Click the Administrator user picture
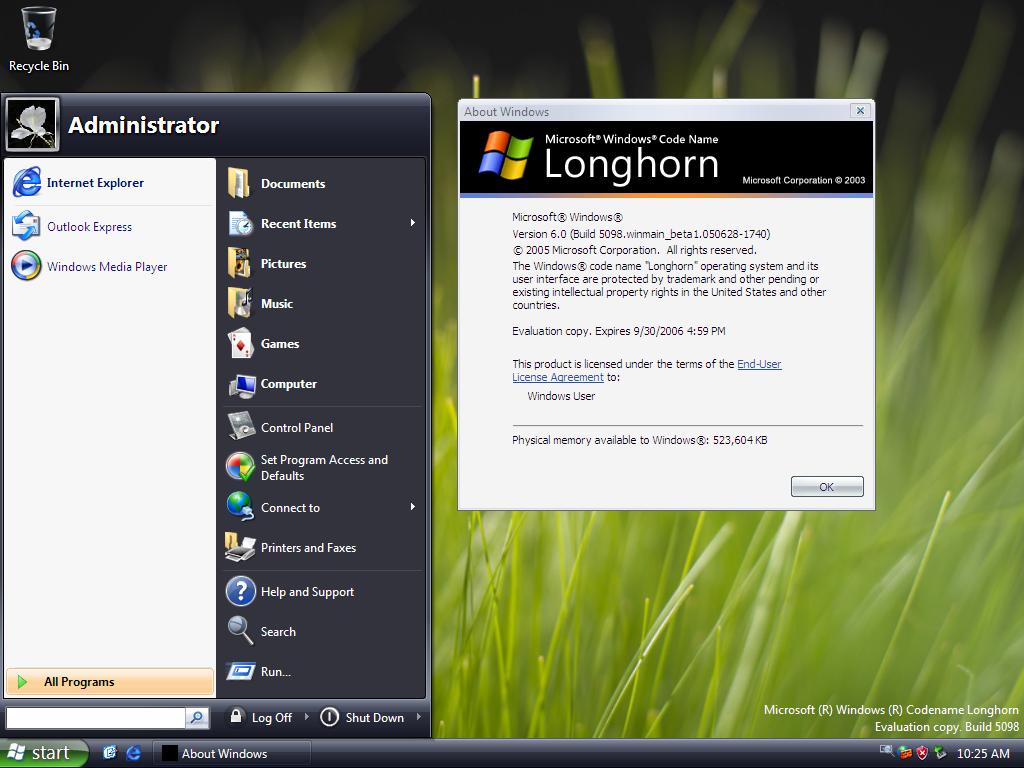This screenshot has width=1024, height=768. tap(32, 125)
